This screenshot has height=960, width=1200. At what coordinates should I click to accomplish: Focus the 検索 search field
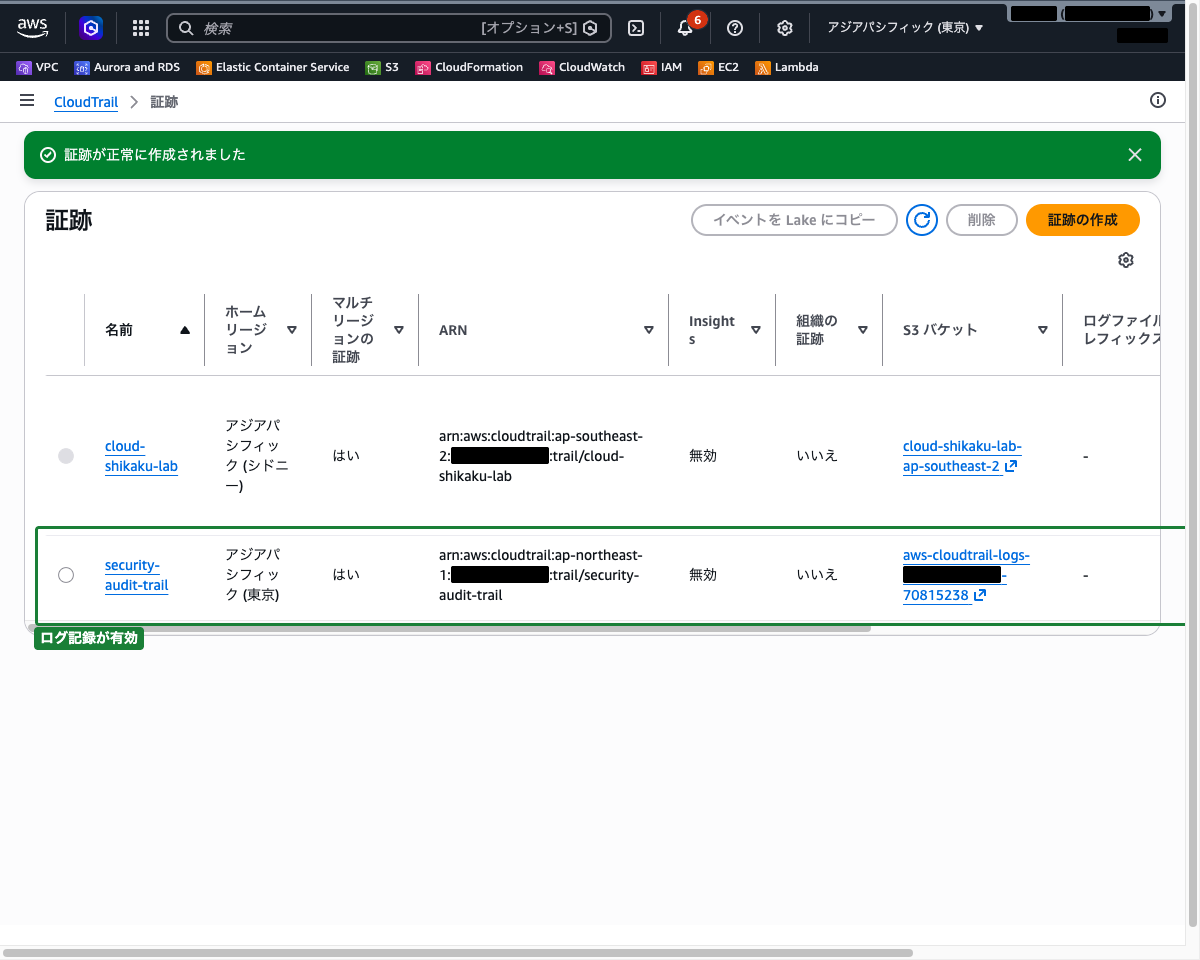point(388,28)
